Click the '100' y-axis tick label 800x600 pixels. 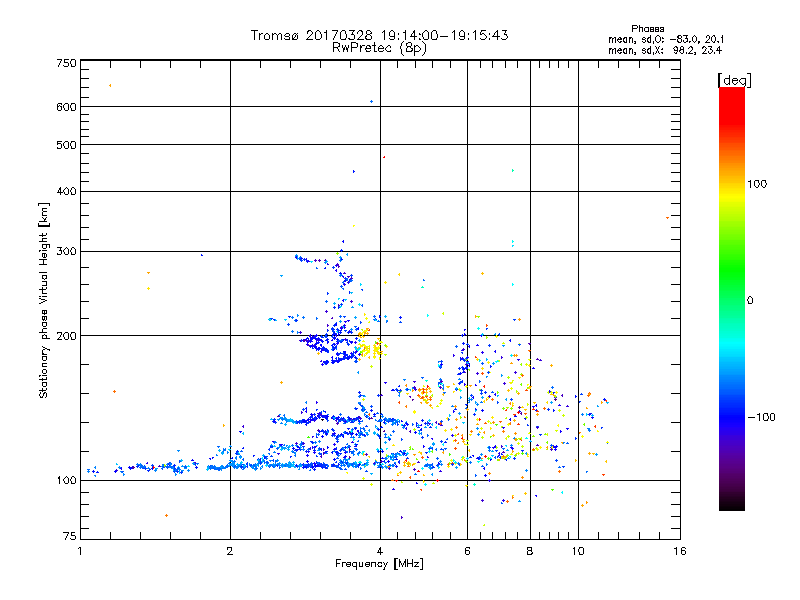[66, 480]
